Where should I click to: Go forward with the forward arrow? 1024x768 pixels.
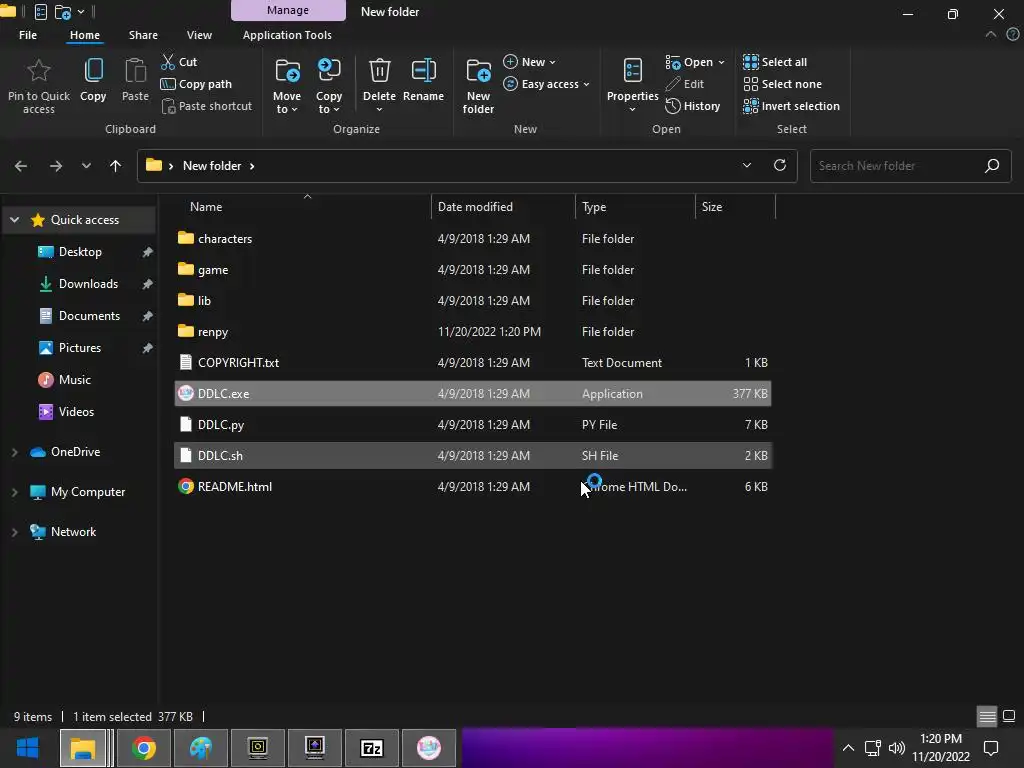(x=56, y=166)
